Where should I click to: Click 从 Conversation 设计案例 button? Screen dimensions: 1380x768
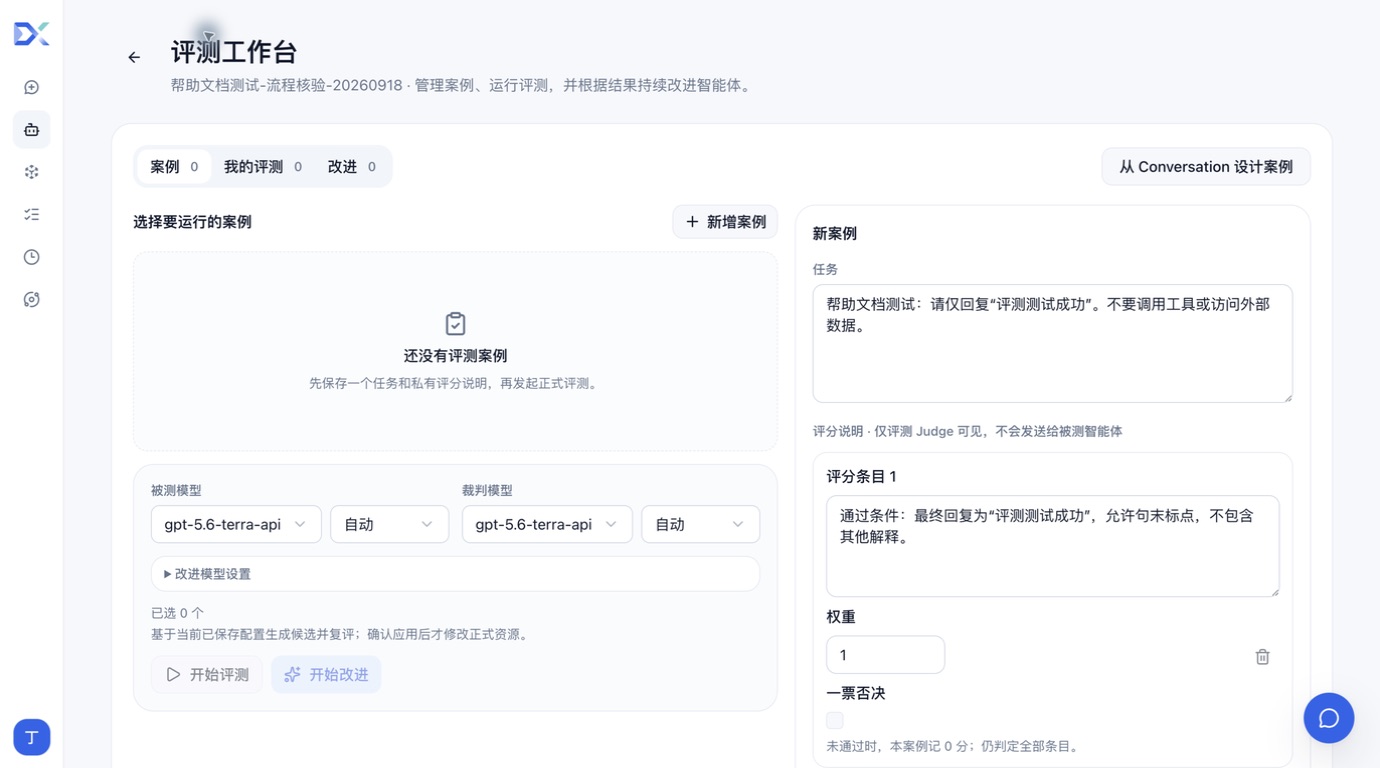(1206, 167)
